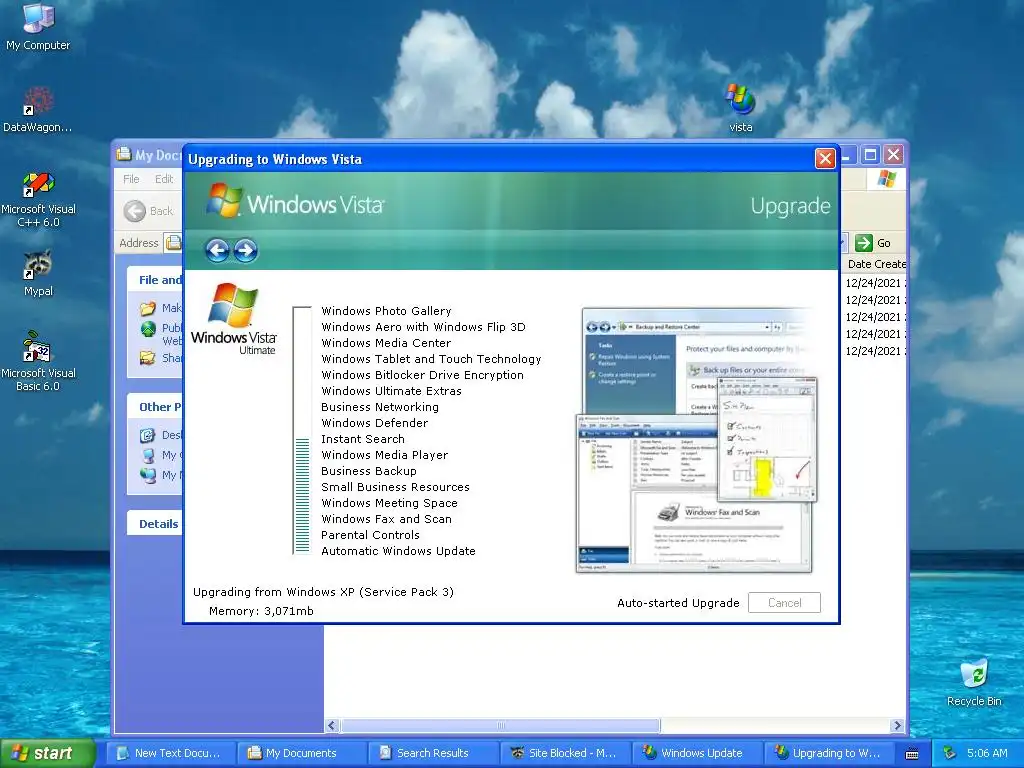This screenshot has height=768, width=1024.
Task: Click the forward arrow in Vista upgrade
Action: click(246, 250)
